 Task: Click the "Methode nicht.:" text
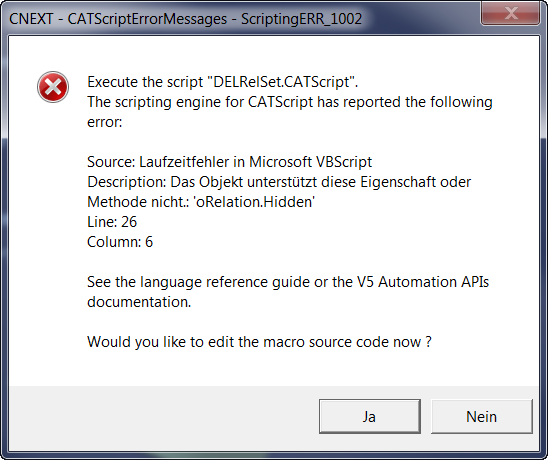pyautogui.click(x=138, y=202)
